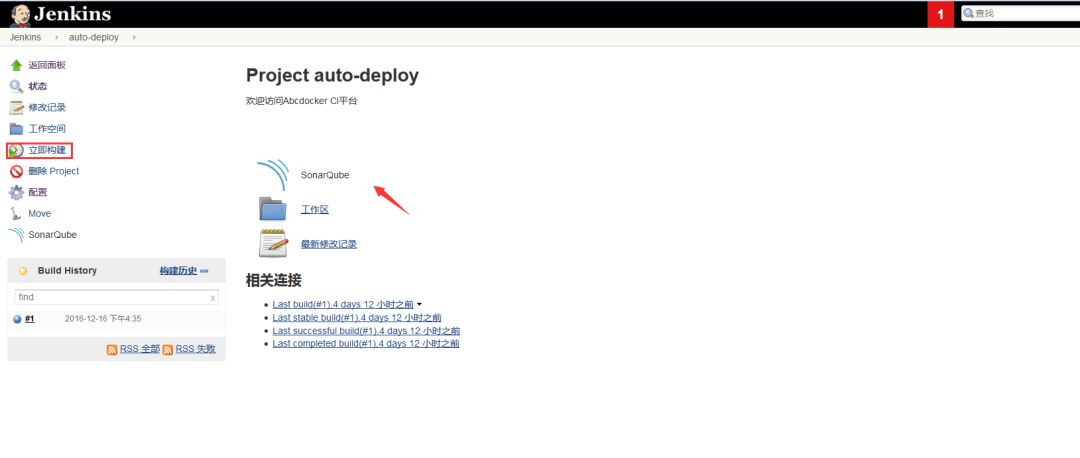Click the RSS icon before RSS 失败

click(x=167, y=350)
